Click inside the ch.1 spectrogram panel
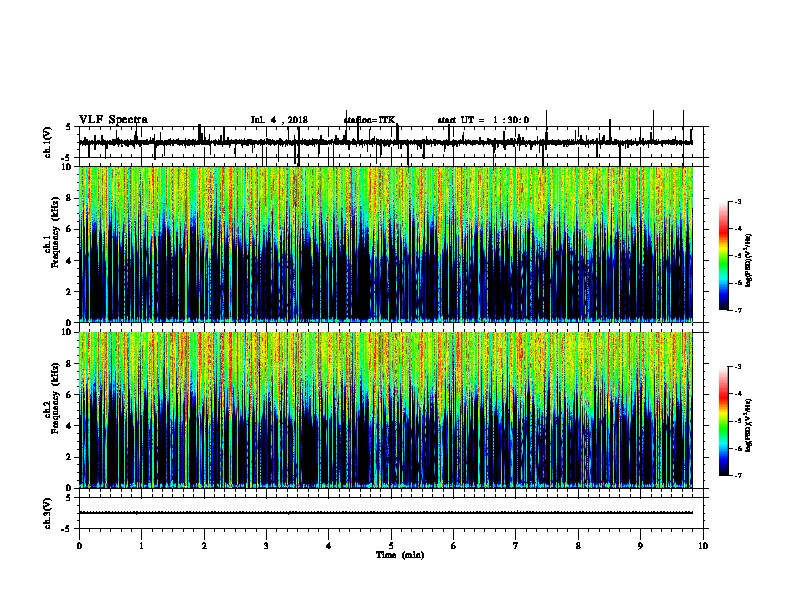The height and width of the screenshot is (612, 792). tap(386, 244)
